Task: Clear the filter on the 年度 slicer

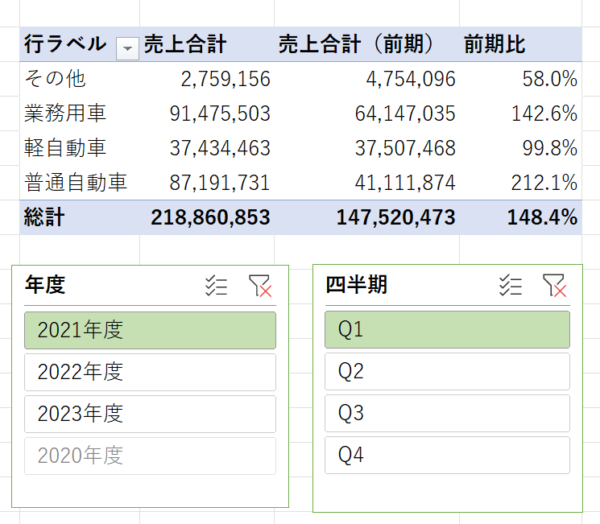Action: [260, 286]
